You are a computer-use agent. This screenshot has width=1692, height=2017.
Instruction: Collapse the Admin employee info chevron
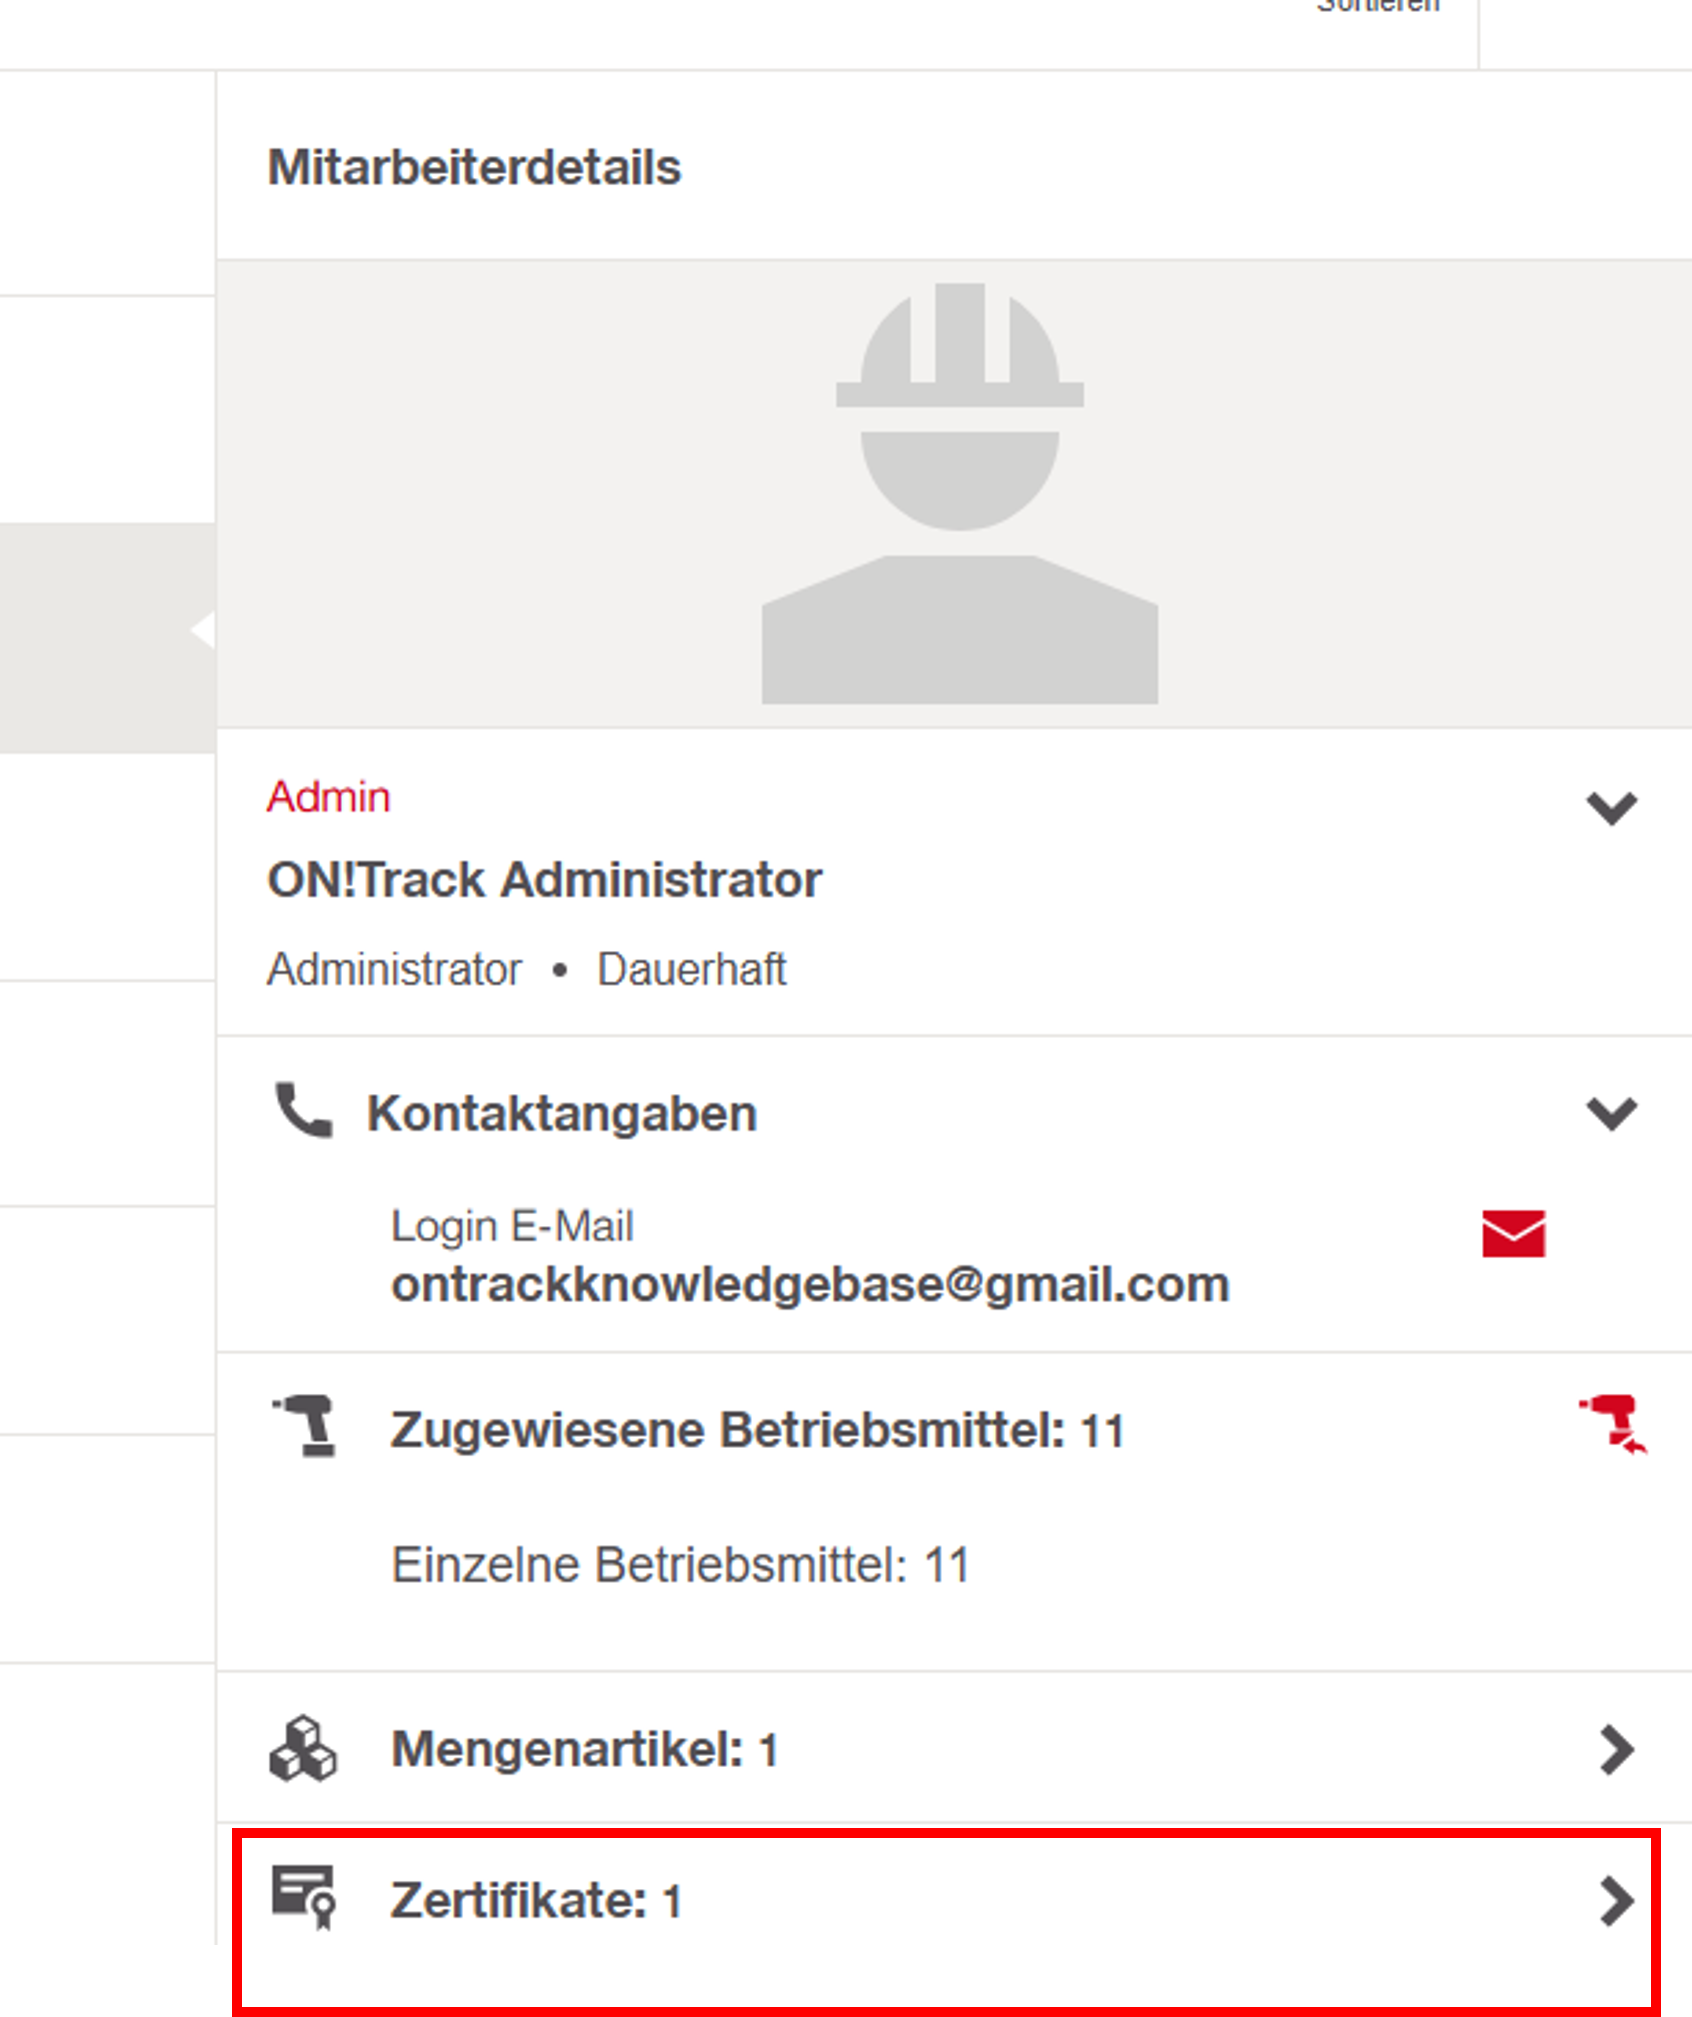(x=1611, y=807)
